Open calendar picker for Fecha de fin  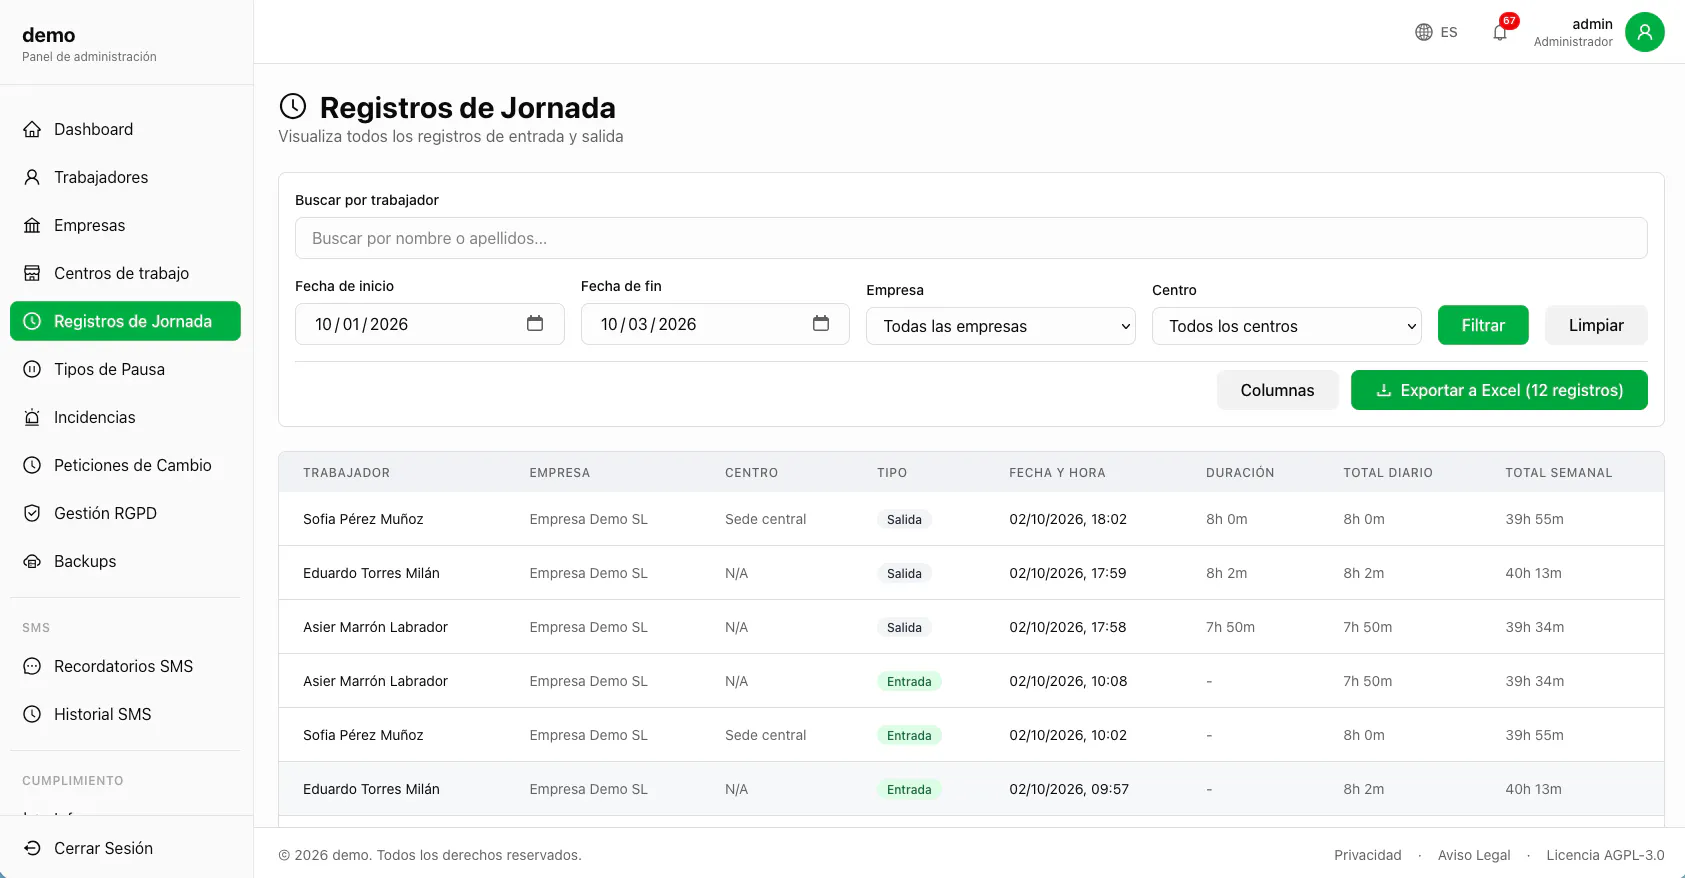pos(821,323)
